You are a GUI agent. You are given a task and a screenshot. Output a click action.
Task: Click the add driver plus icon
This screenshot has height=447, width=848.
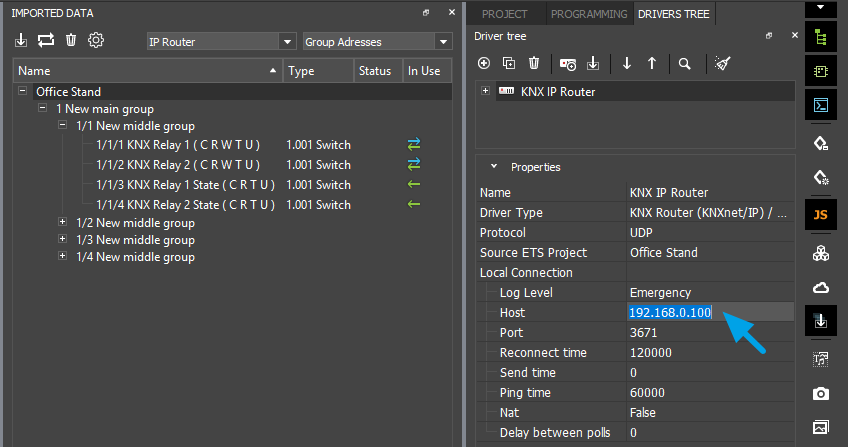click(484, 63)
